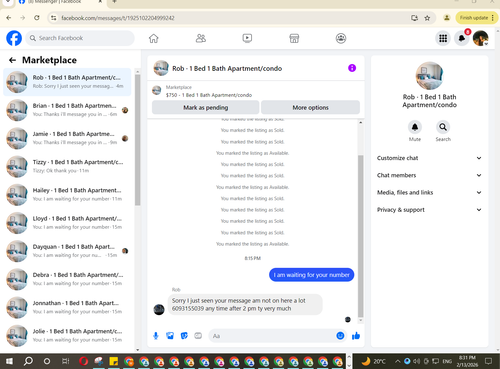Screen dimensions: 500x369
Task: Mute this conversation with the bell icon
Action: tap(415, 127)
